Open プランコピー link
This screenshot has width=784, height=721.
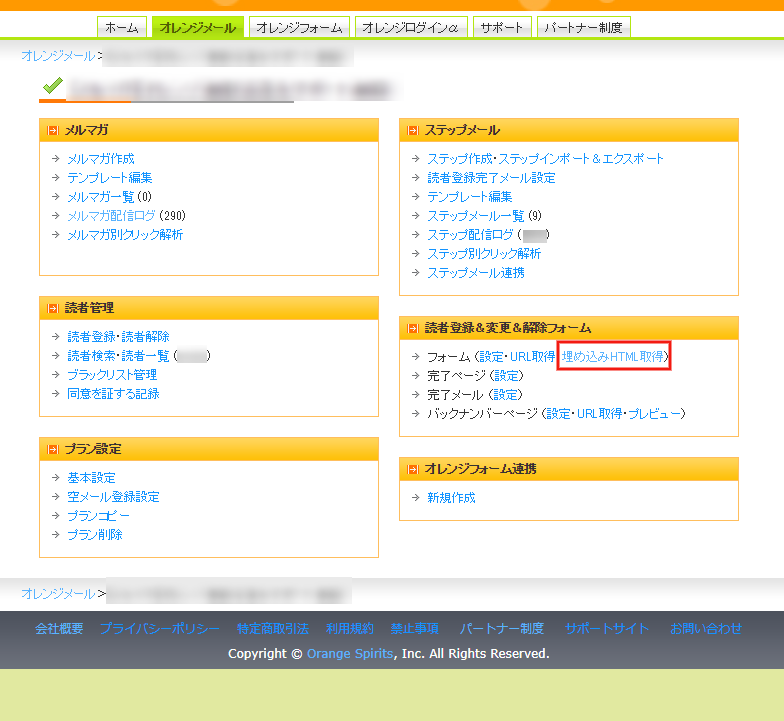click(x=98, y=516)
